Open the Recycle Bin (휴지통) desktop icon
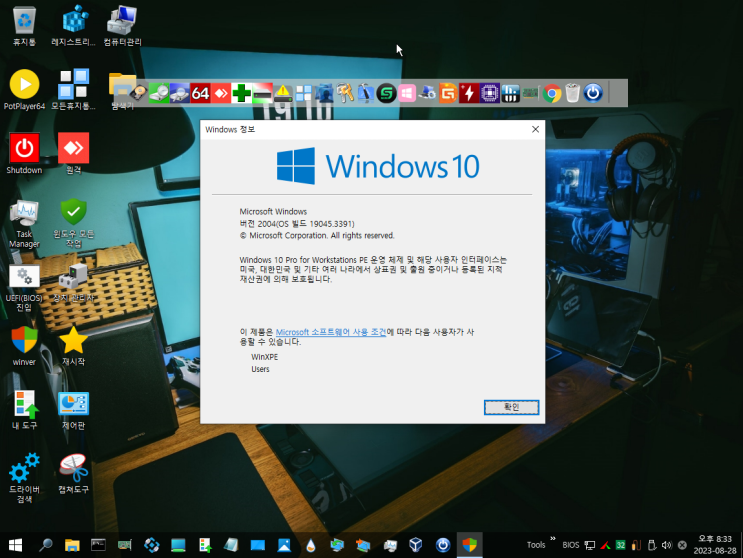The width and height of the screenshot is (743, 558). [24, 26]
